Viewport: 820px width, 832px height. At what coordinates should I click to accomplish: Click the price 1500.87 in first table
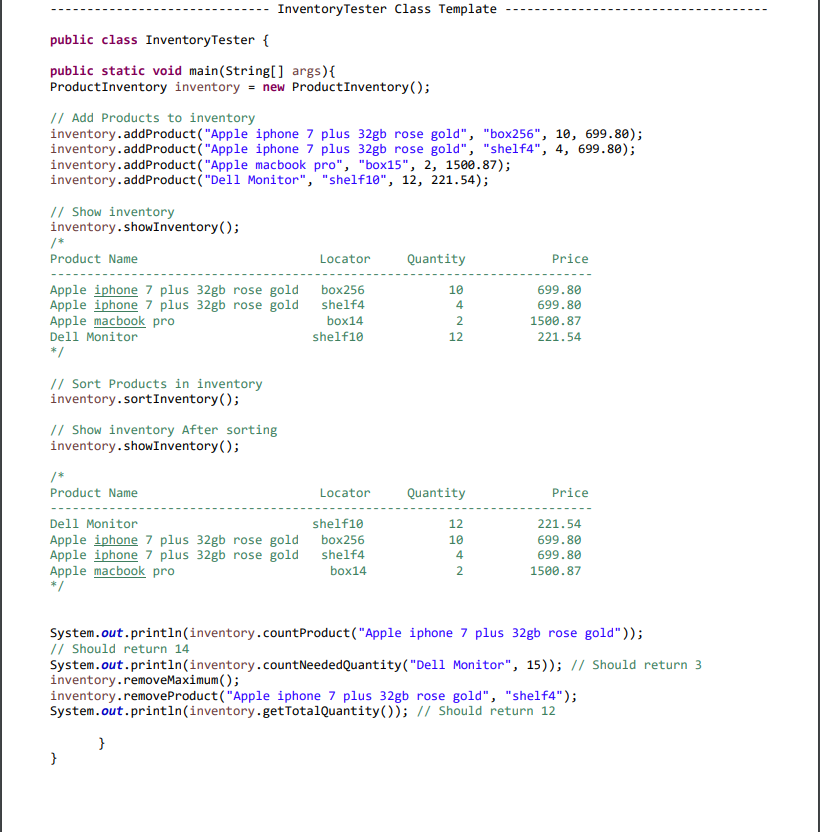tap(555, 321)
